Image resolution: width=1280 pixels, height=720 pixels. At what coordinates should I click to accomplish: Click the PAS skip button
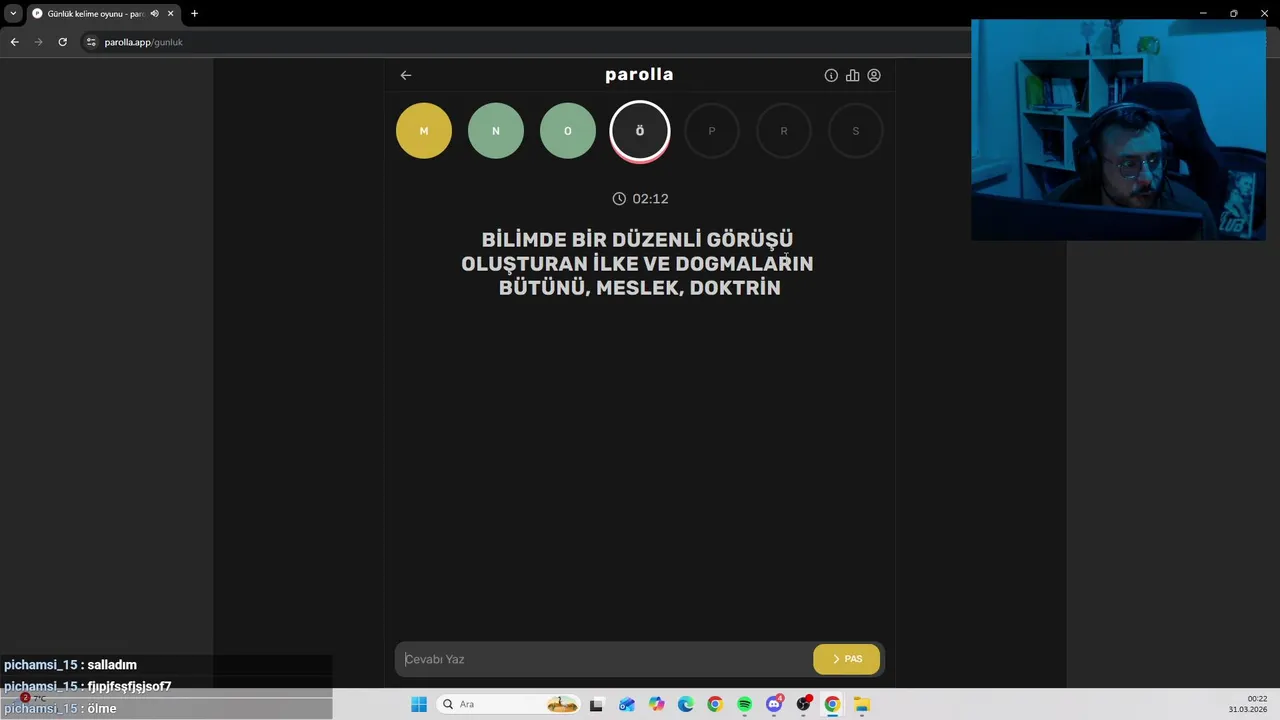point(846,659)
